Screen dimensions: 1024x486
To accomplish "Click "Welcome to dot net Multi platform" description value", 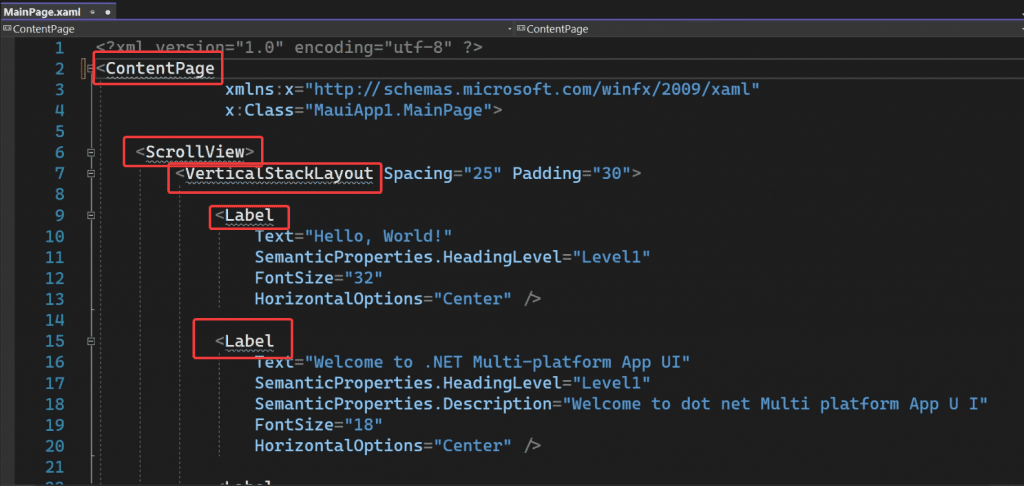I will pyautogui.click(x=774, y=404).
